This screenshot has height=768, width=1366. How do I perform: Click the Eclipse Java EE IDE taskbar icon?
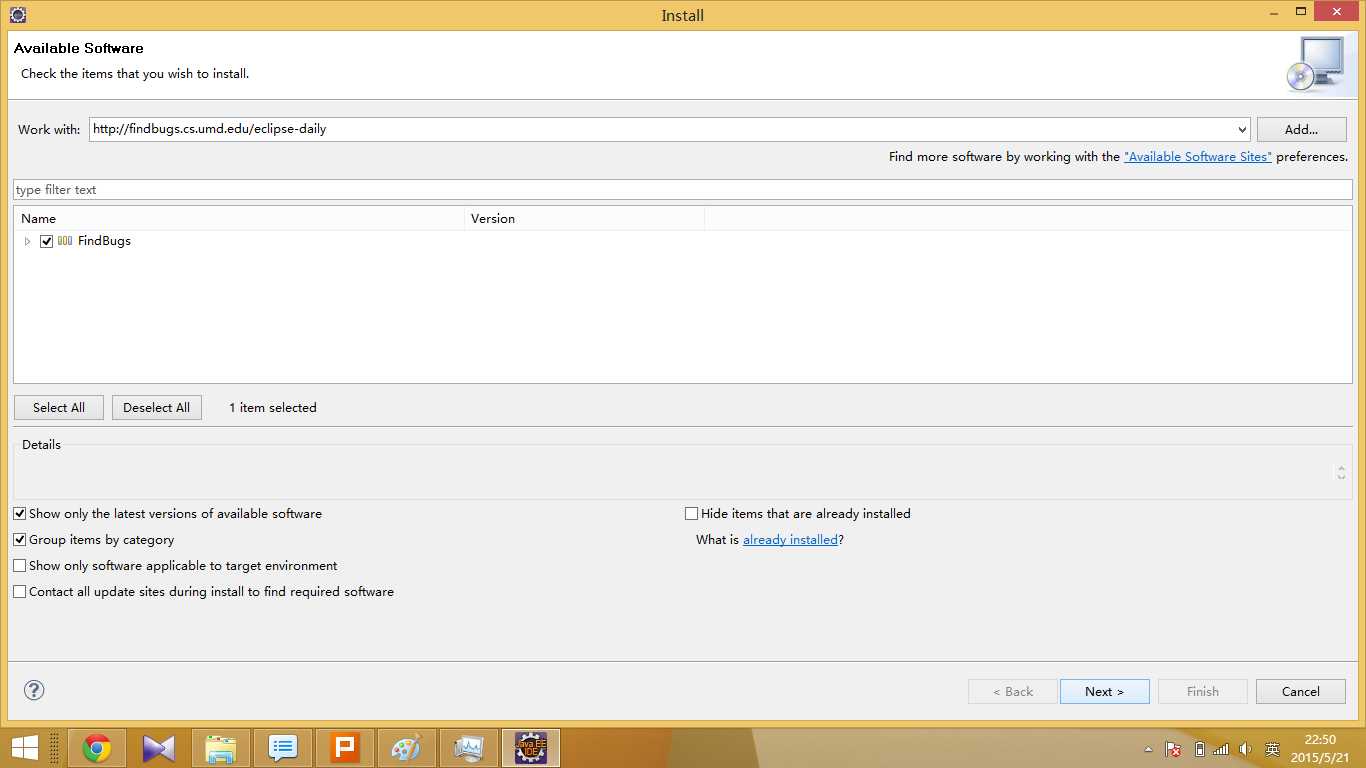click(531, 748)
